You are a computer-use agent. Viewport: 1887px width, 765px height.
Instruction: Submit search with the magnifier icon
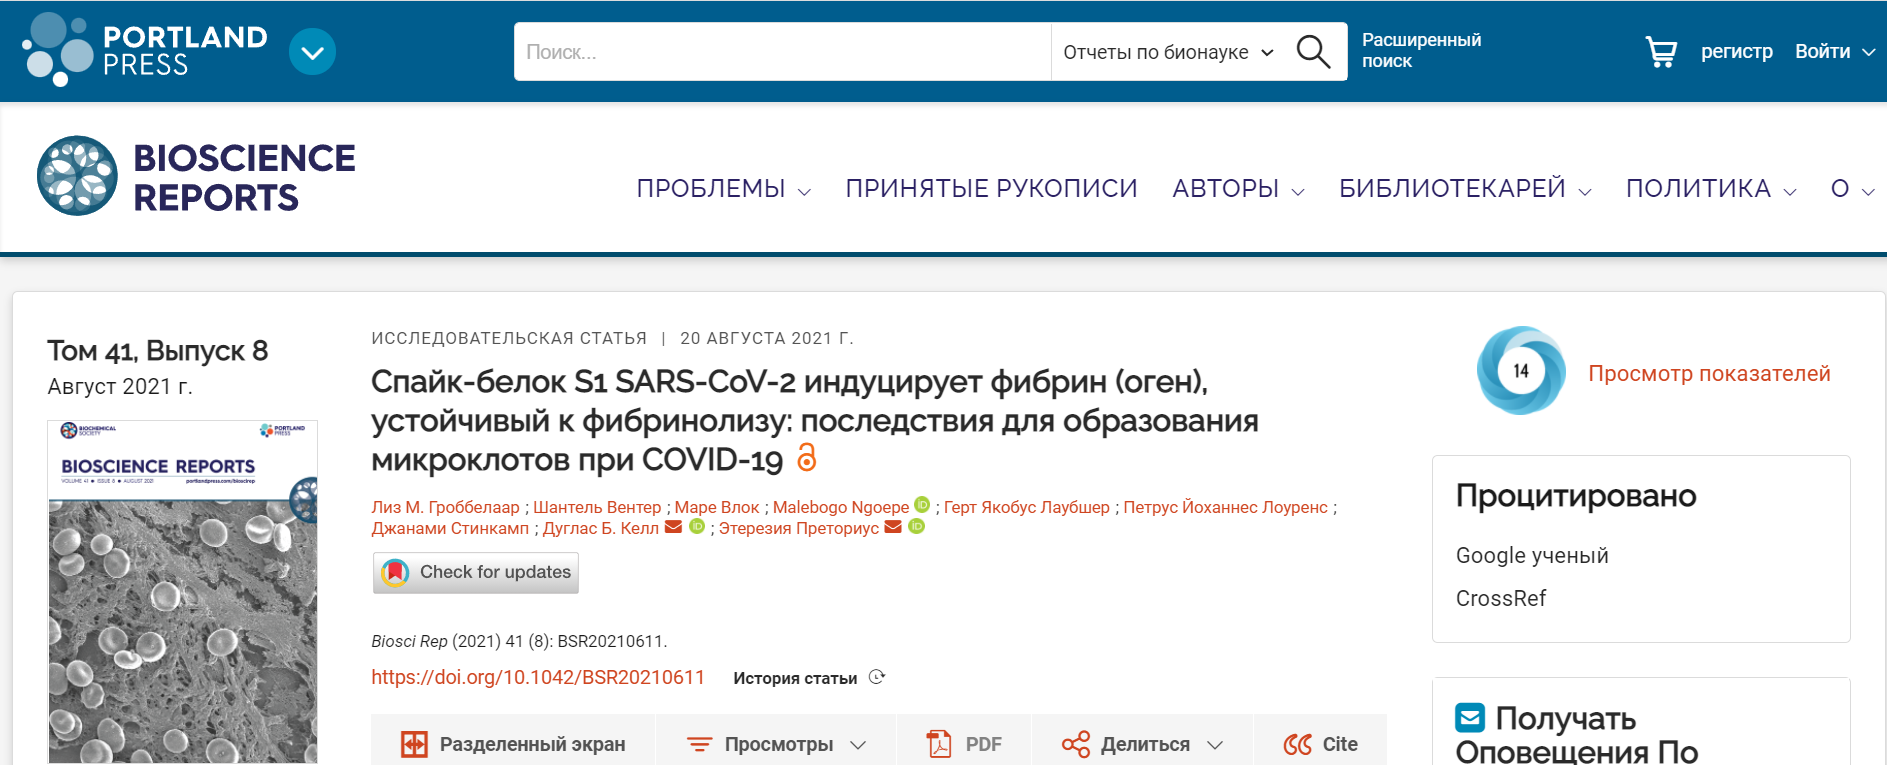click(x=1313, y=52)
